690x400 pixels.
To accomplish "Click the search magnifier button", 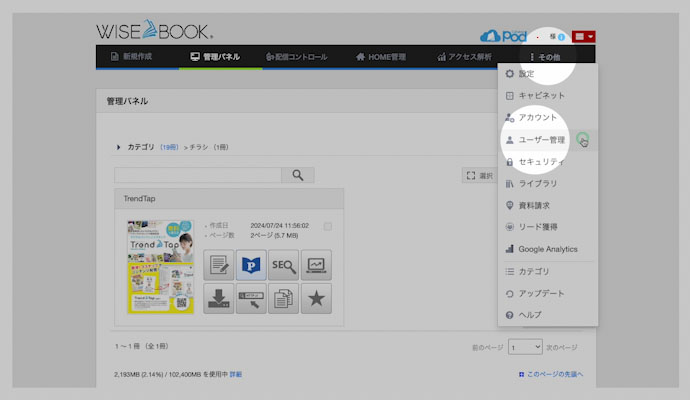I will click(x=297, y=175).
